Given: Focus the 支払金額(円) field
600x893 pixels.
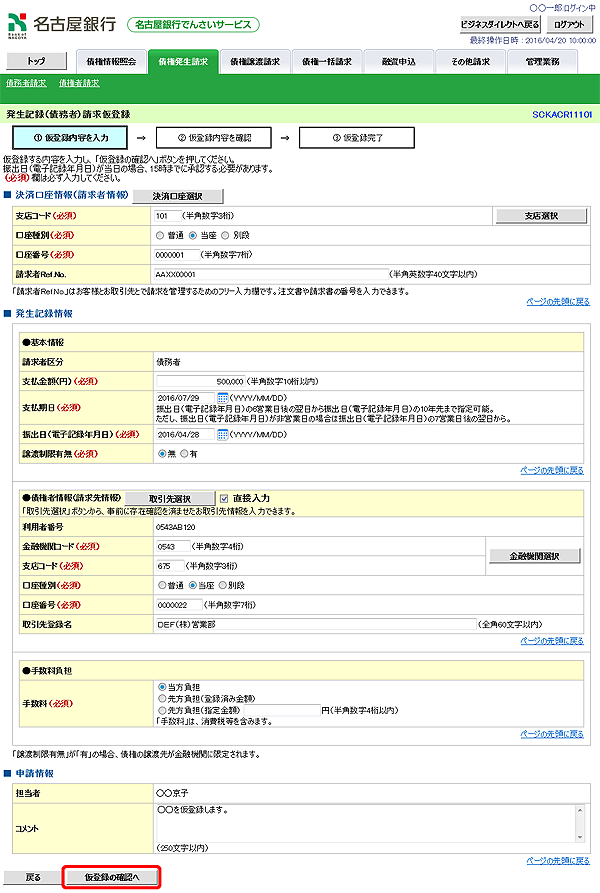Looking at the screenshot, I should [201, 381].
